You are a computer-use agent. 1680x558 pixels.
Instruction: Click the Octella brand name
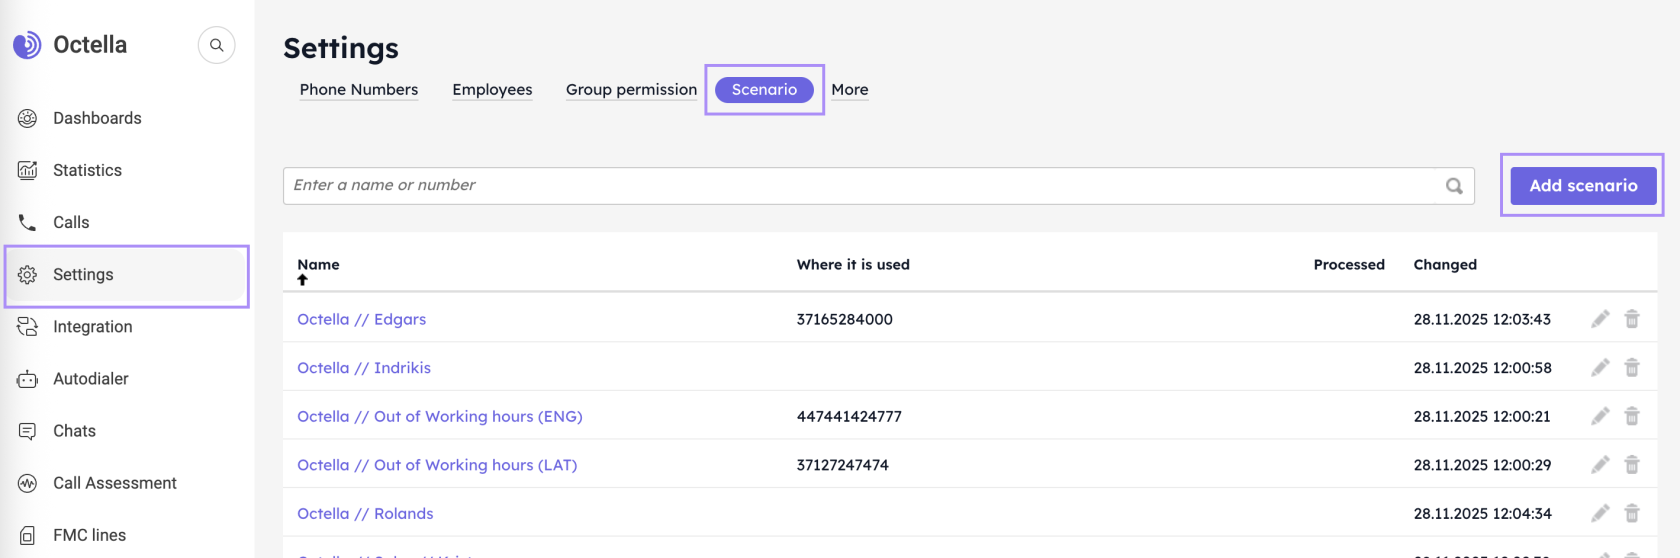90,45
